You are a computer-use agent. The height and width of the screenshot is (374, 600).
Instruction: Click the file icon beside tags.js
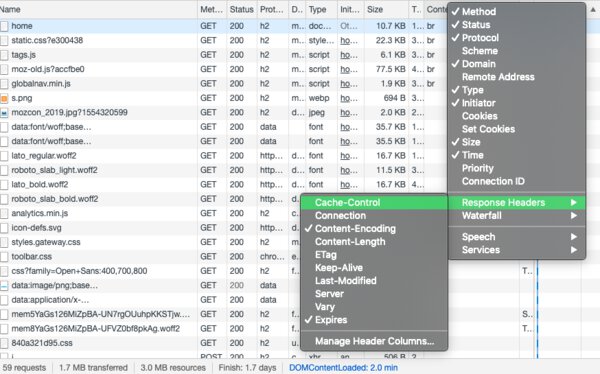pos(4,55)
